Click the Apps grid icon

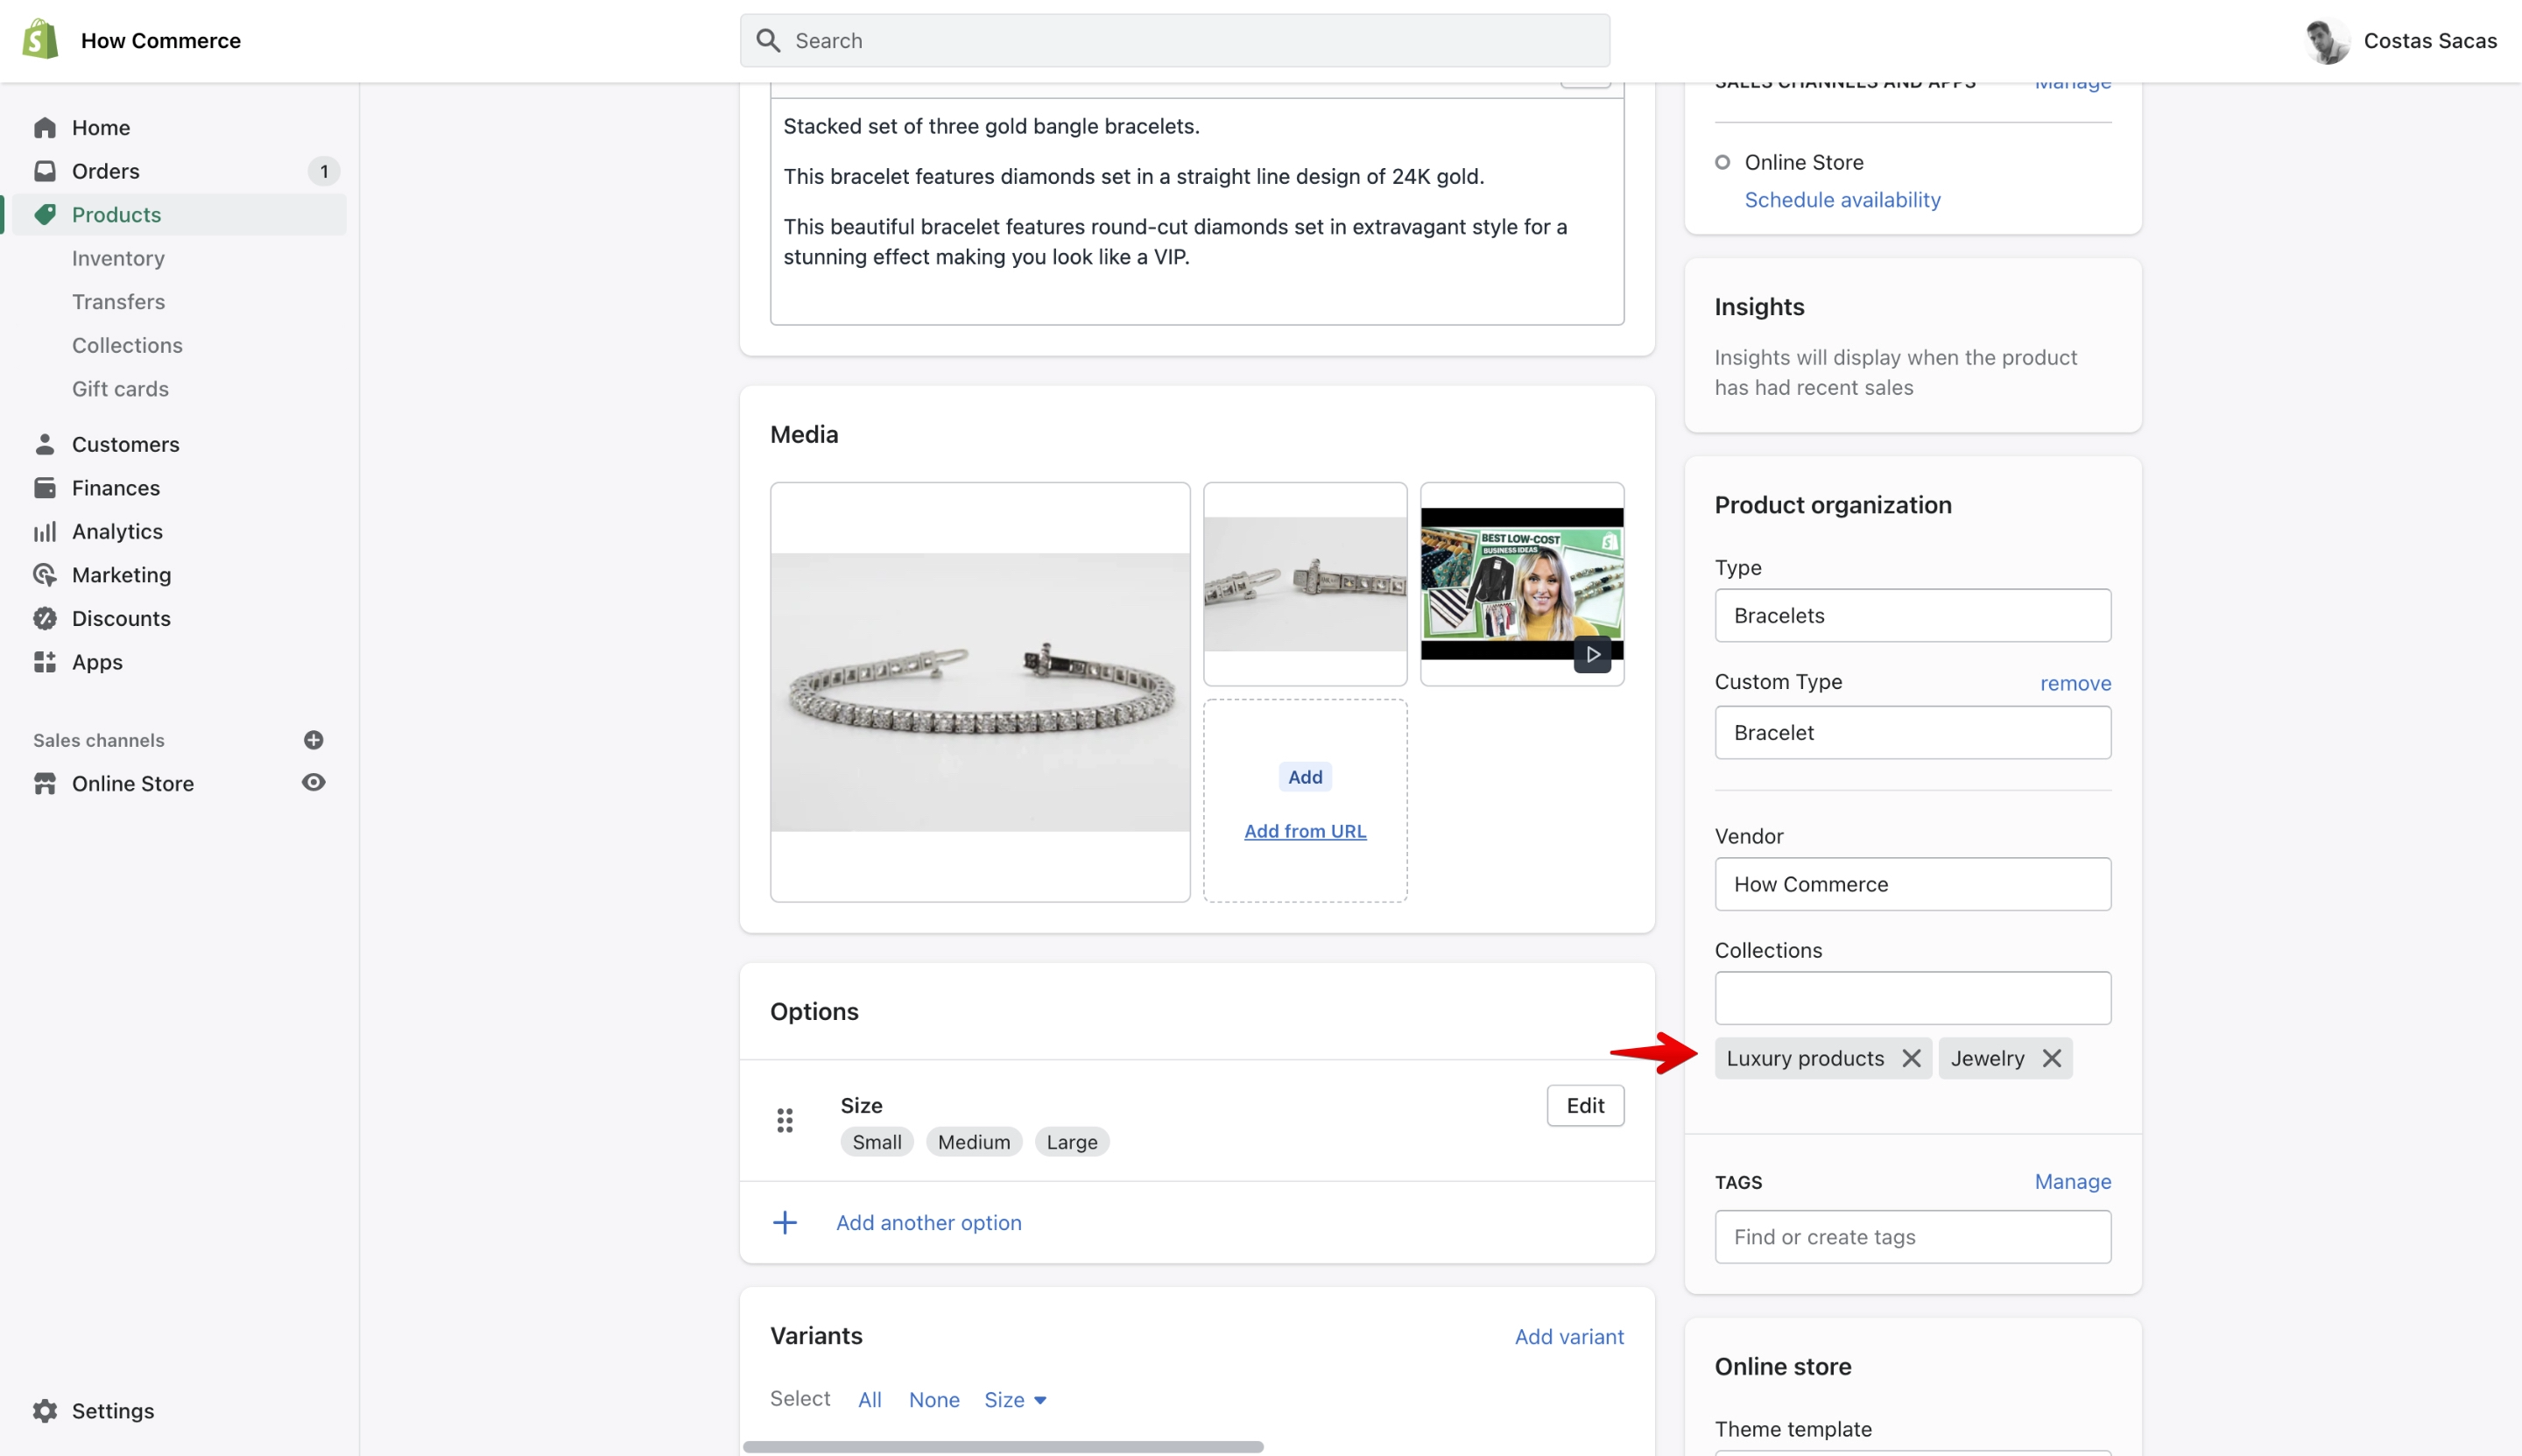[44, 662]
